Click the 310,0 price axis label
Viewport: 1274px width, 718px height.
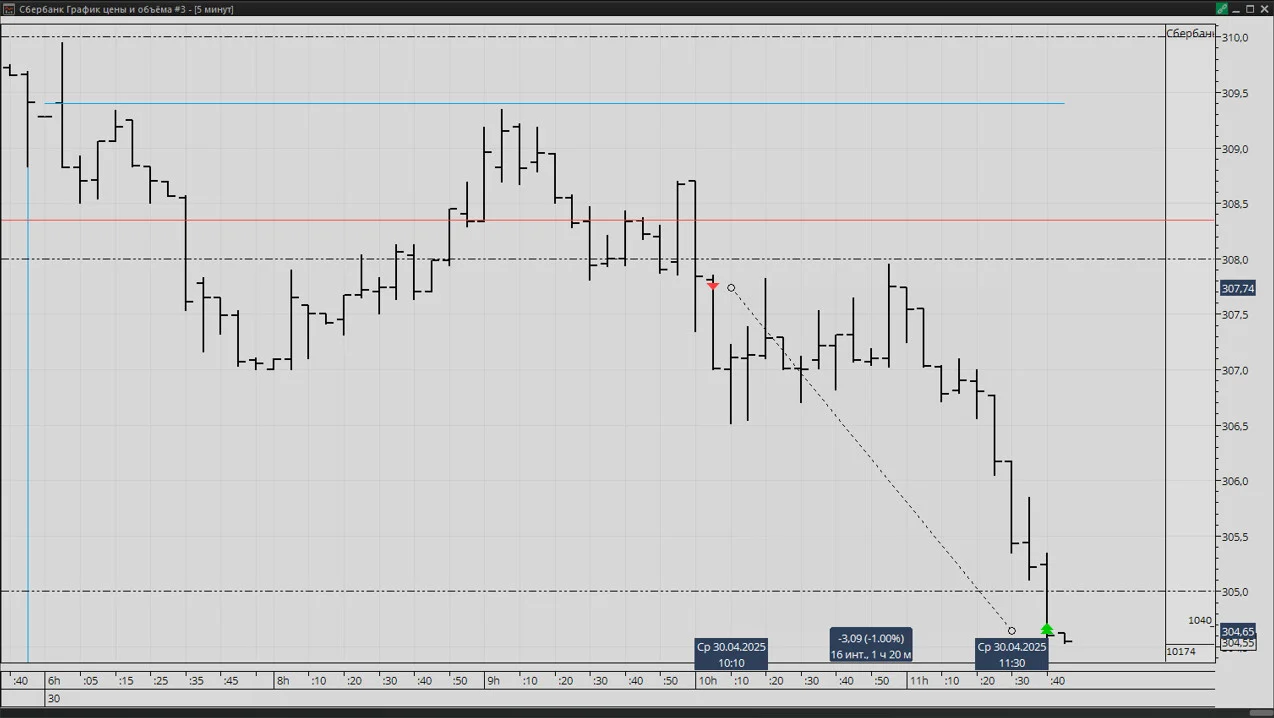[1235, 38]
